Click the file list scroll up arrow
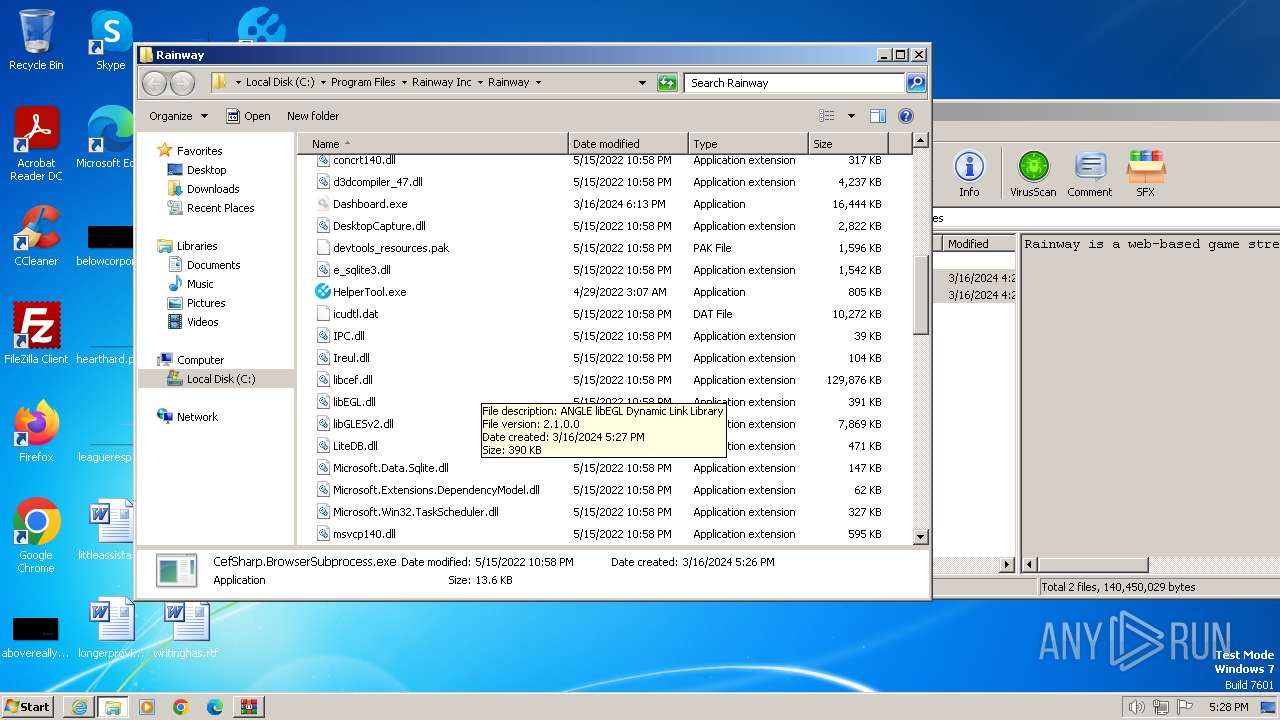Image resolution: width=1280 pixels, height=720 pixels. 921,141
